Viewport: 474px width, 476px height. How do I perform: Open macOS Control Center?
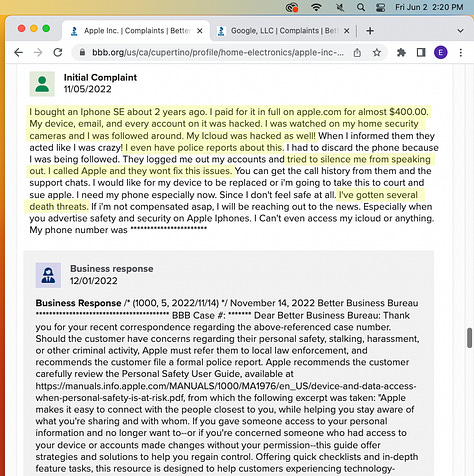coord(380,7)
